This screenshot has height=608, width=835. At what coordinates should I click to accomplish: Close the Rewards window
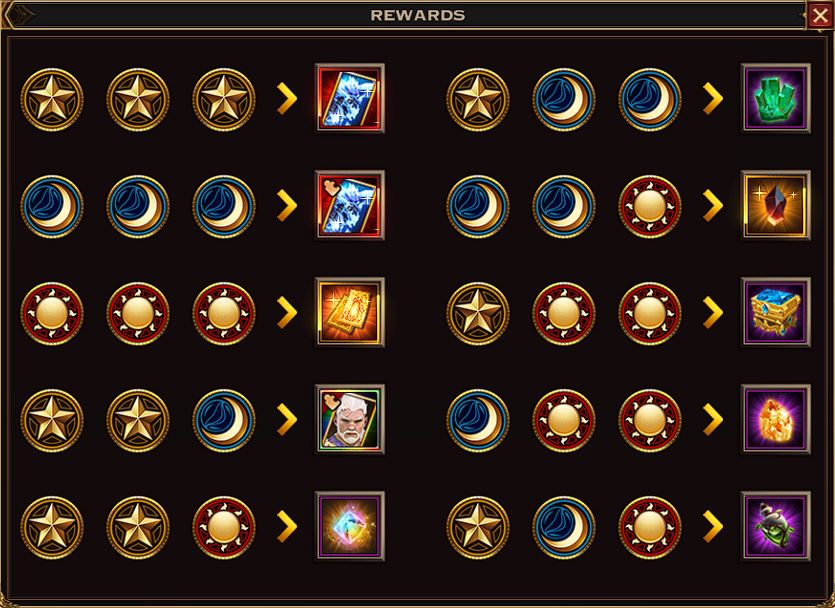coord(820,15)
